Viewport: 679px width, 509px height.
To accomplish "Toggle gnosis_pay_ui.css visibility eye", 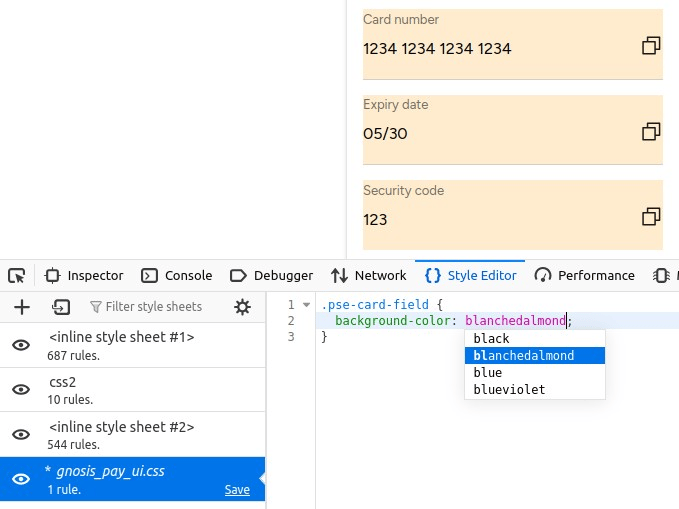I will point(21,479).
